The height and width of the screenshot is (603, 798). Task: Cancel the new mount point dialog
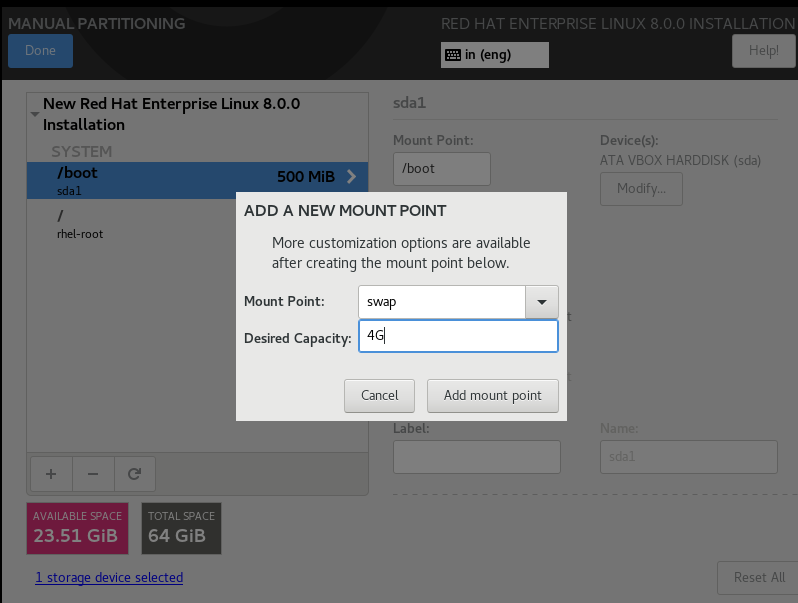(x=379, y=395)
